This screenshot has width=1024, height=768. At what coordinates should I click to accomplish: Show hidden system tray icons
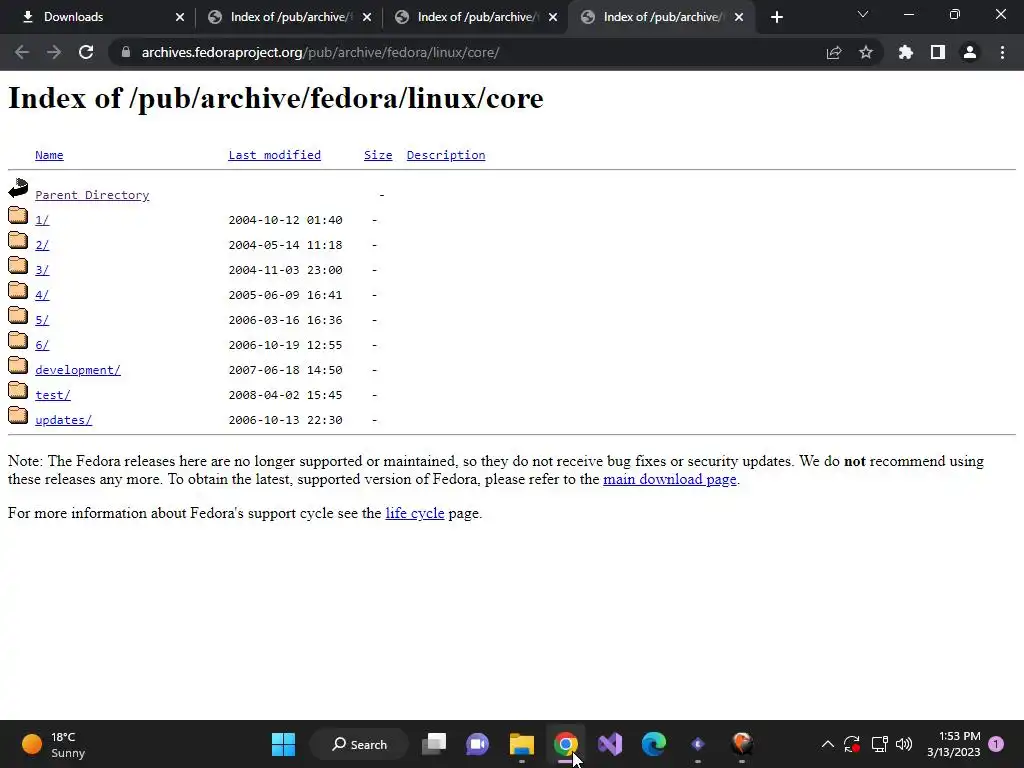coord(827,744)
